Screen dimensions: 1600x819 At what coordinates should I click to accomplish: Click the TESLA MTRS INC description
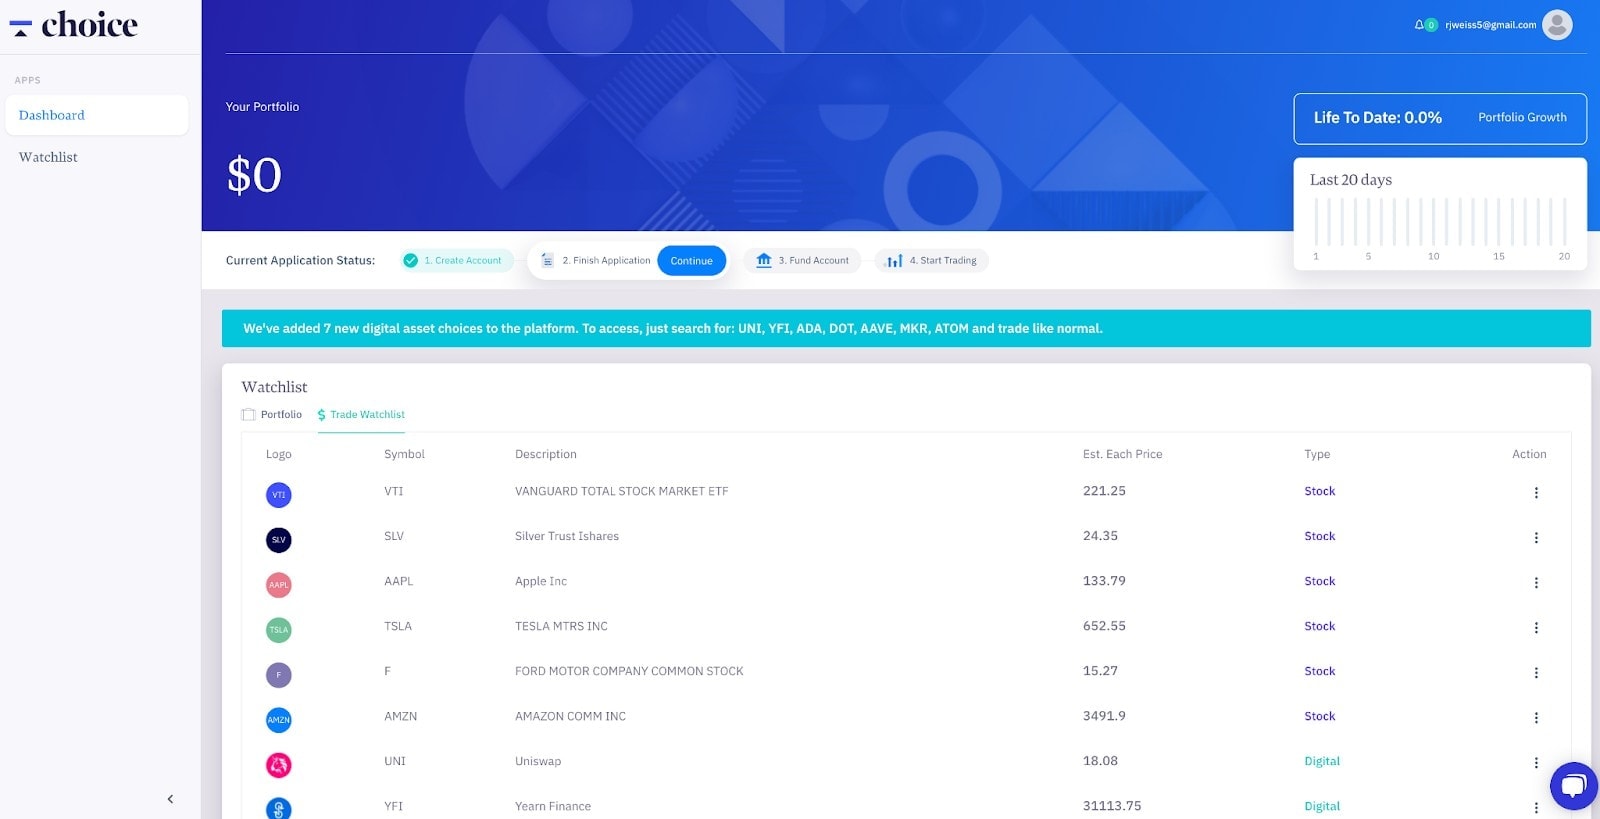pos(561,626)
